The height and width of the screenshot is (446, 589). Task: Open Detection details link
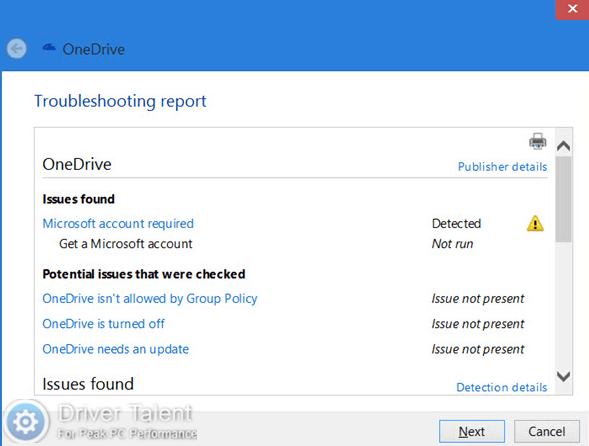pyautogui.click(x=501, y=387)
